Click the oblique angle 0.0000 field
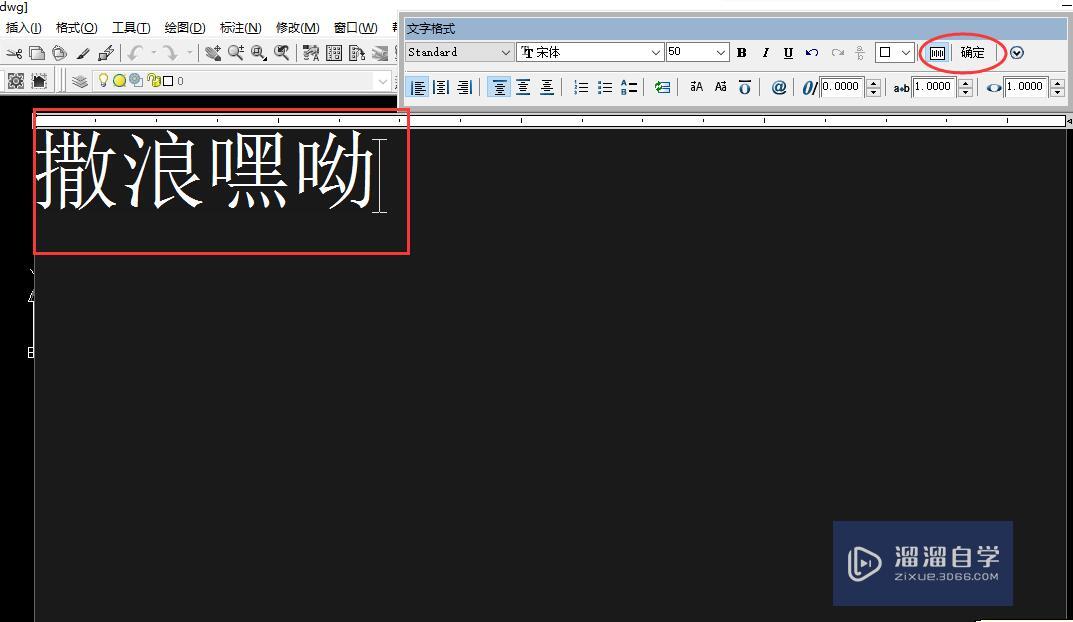The width and height of the screenshot is (1073, 622). [x=842, y=87]
